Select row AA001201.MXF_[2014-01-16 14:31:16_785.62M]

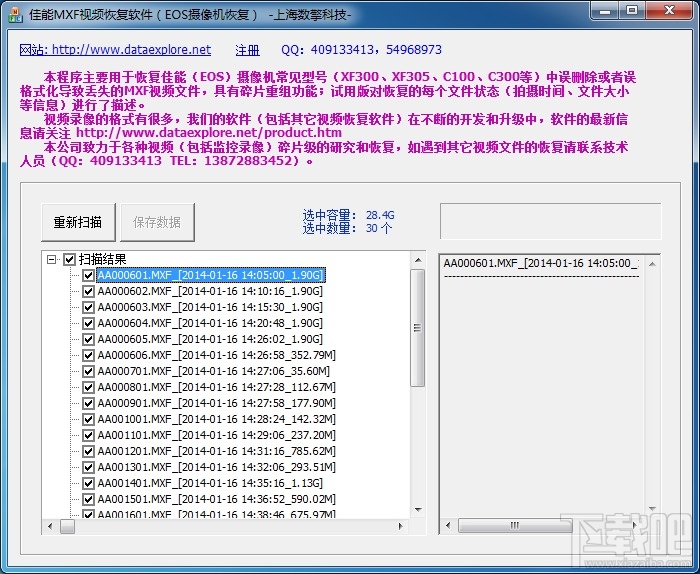[x=217, y=451]
